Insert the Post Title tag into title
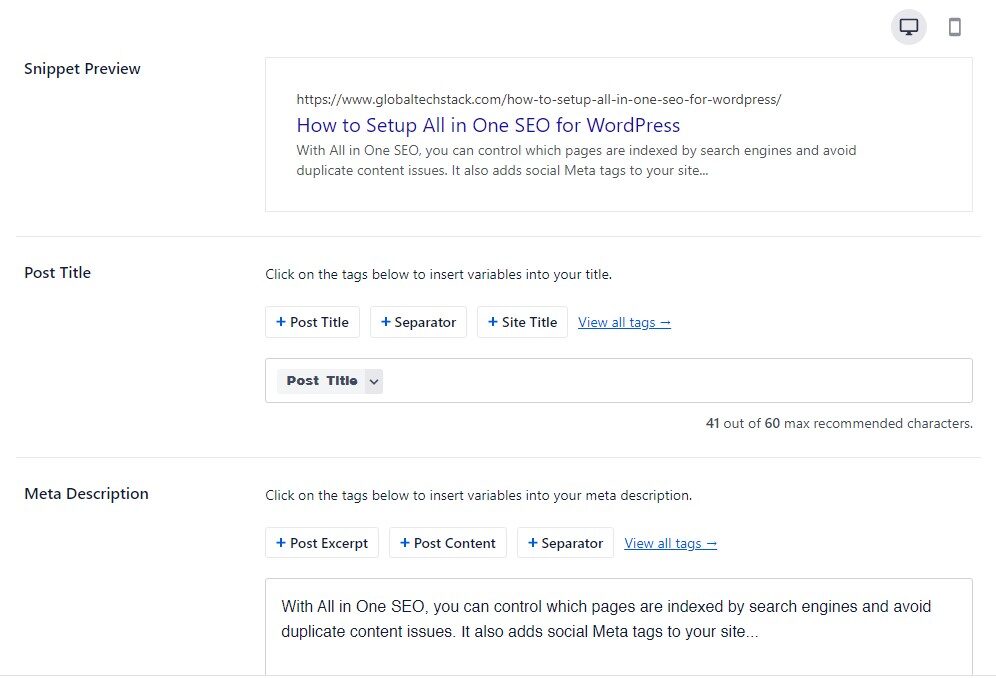 (x=312, y=322)
